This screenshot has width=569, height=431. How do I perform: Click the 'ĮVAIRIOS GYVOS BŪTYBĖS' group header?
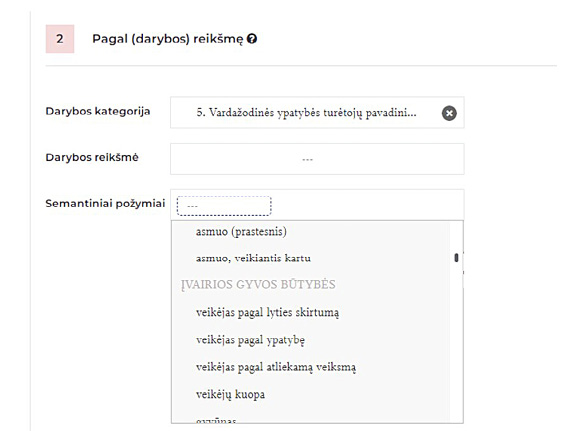(258, 285)
